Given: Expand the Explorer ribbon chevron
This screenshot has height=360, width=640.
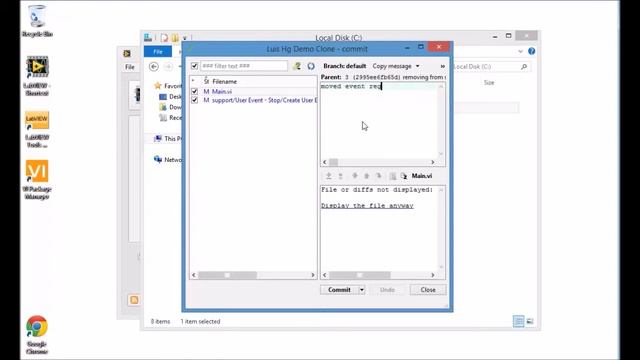Looking at the screenshot, I should 520,51.
